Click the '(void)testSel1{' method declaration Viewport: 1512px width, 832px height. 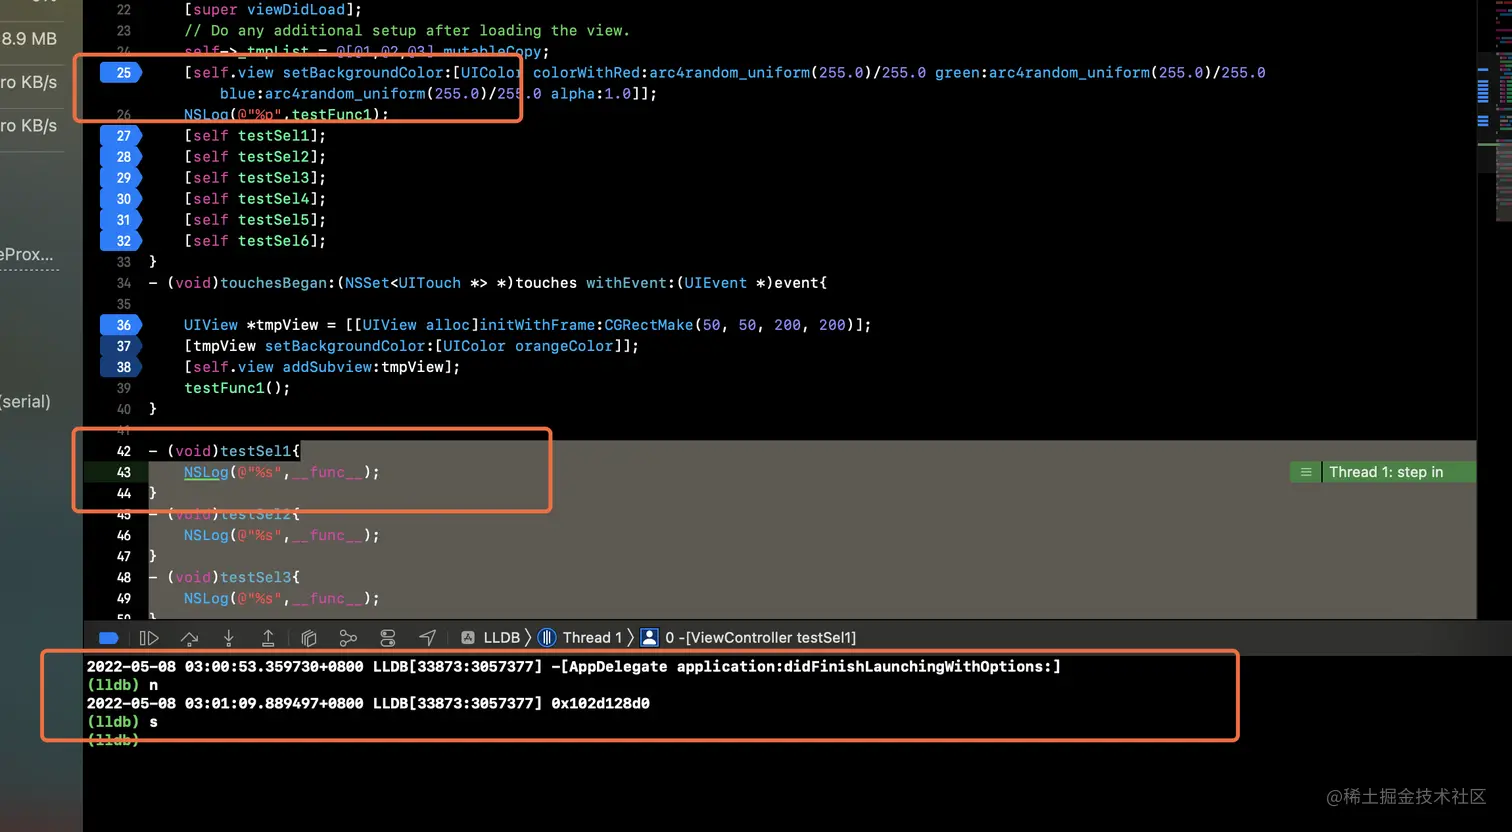[233, 451]
